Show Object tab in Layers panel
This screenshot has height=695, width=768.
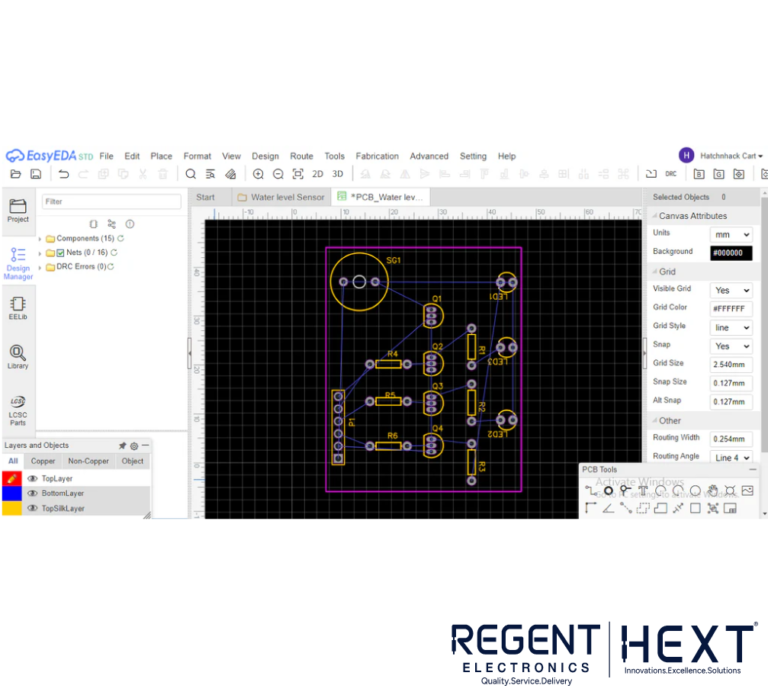click(x=132, y=461)
